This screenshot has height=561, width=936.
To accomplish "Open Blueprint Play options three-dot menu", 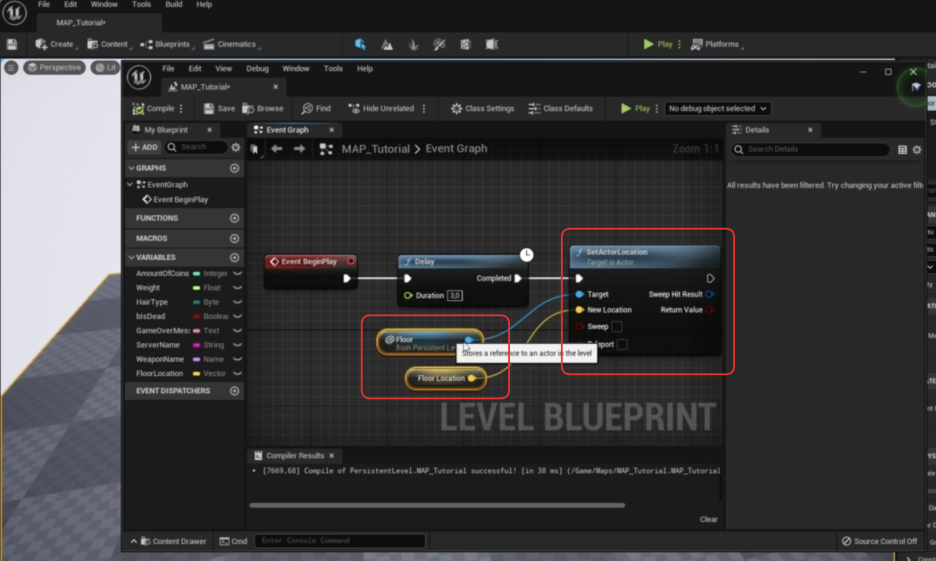I will point(657,109).
